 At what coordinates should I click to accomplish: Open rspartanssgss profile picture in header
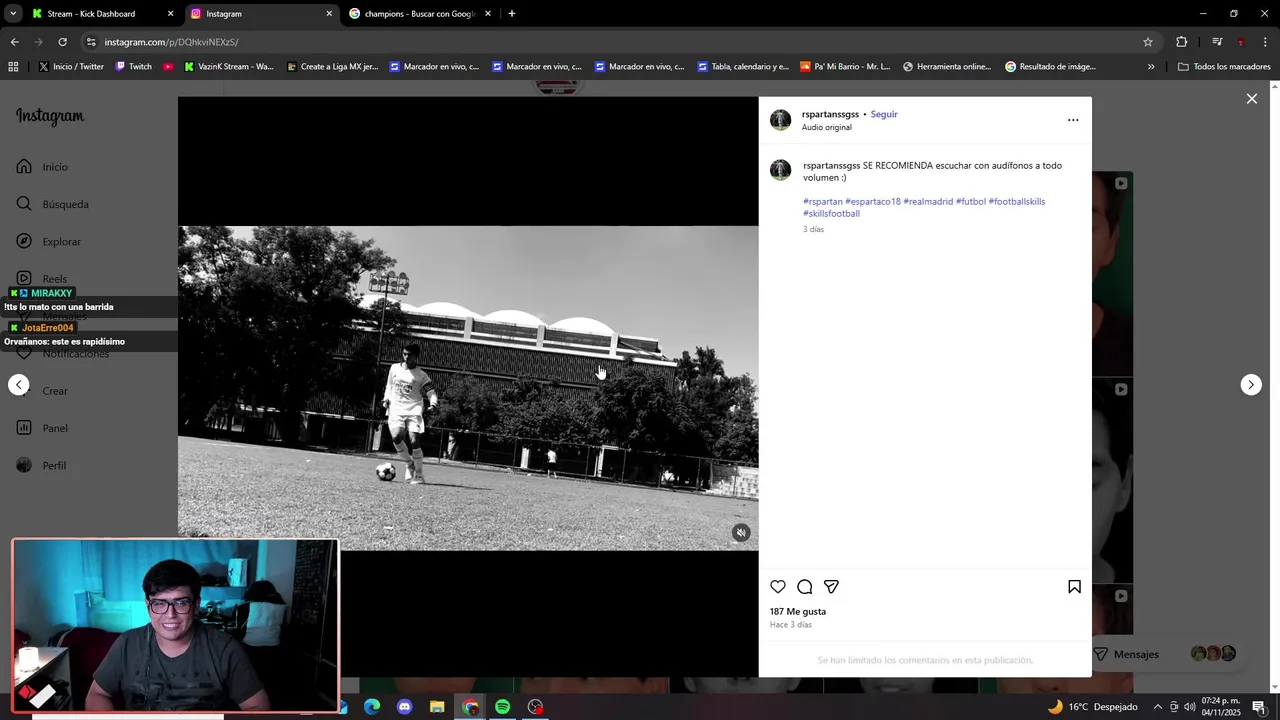[x=780, y=120]
